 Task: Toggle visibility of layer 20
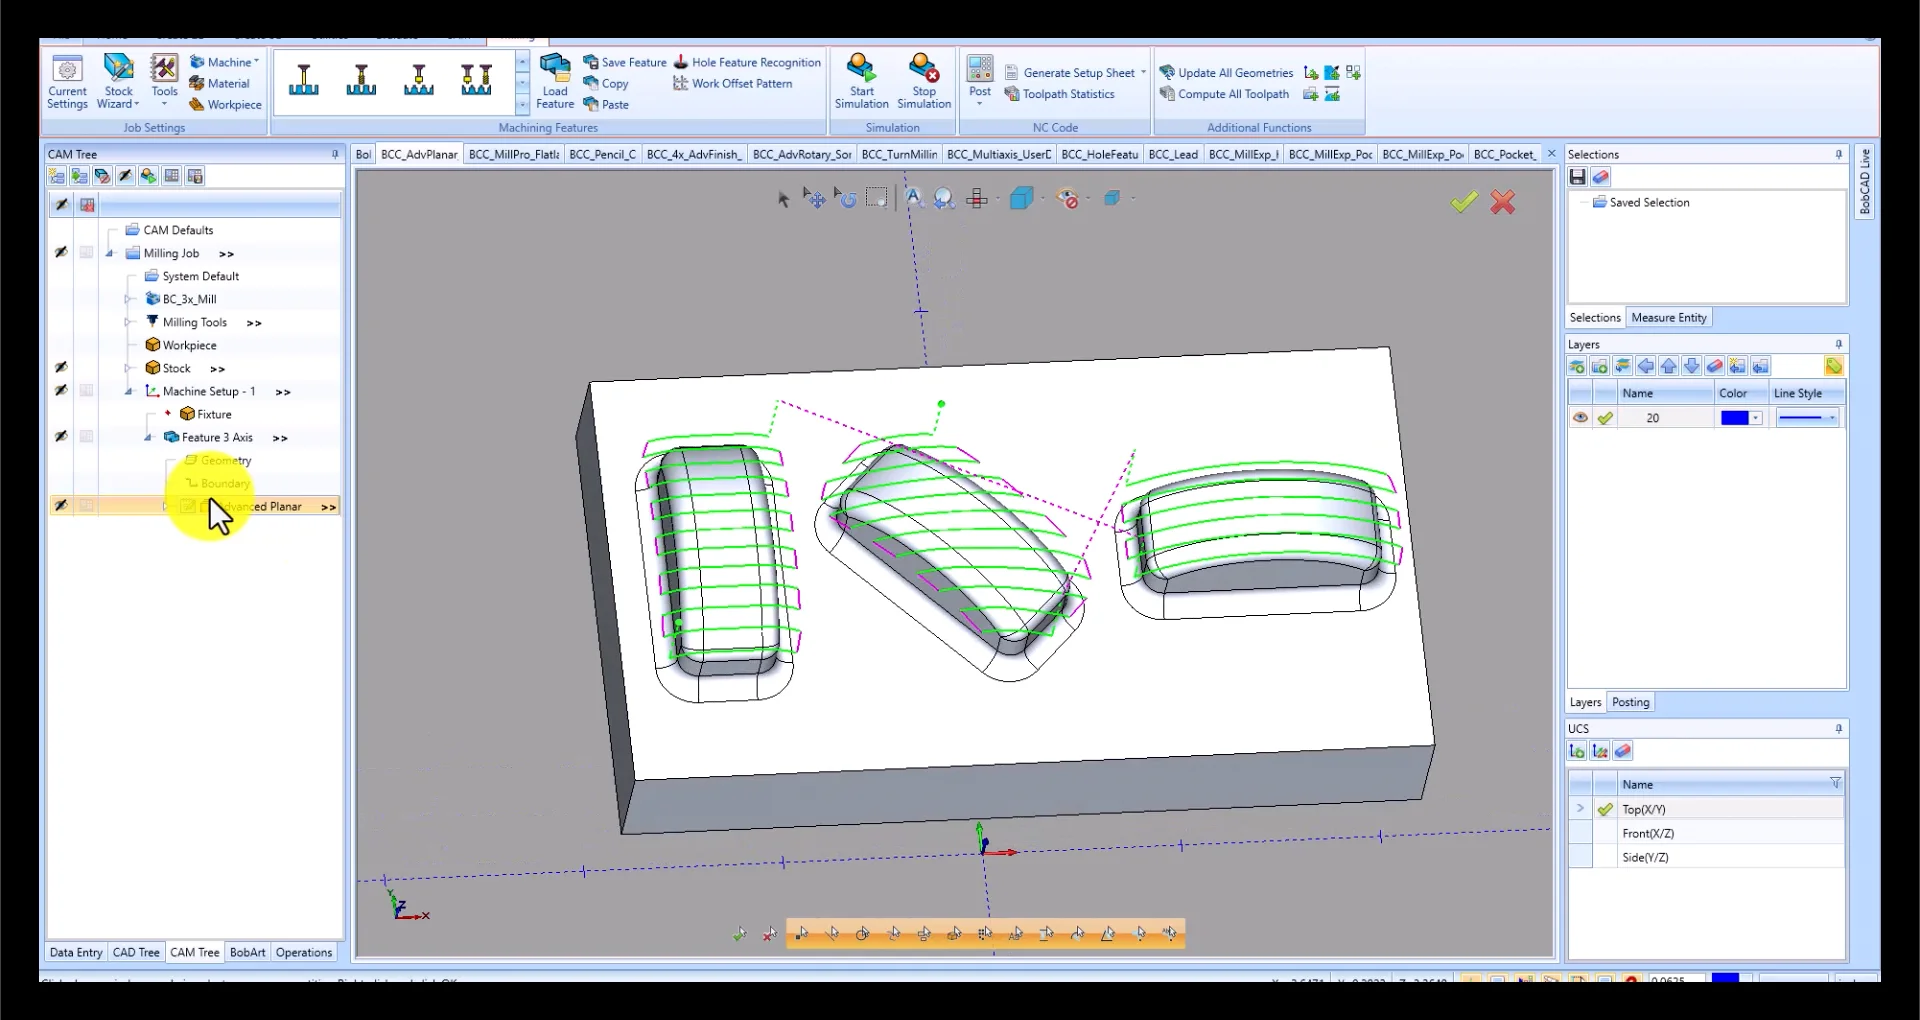pyautogui.click(x=1581, y=418)
